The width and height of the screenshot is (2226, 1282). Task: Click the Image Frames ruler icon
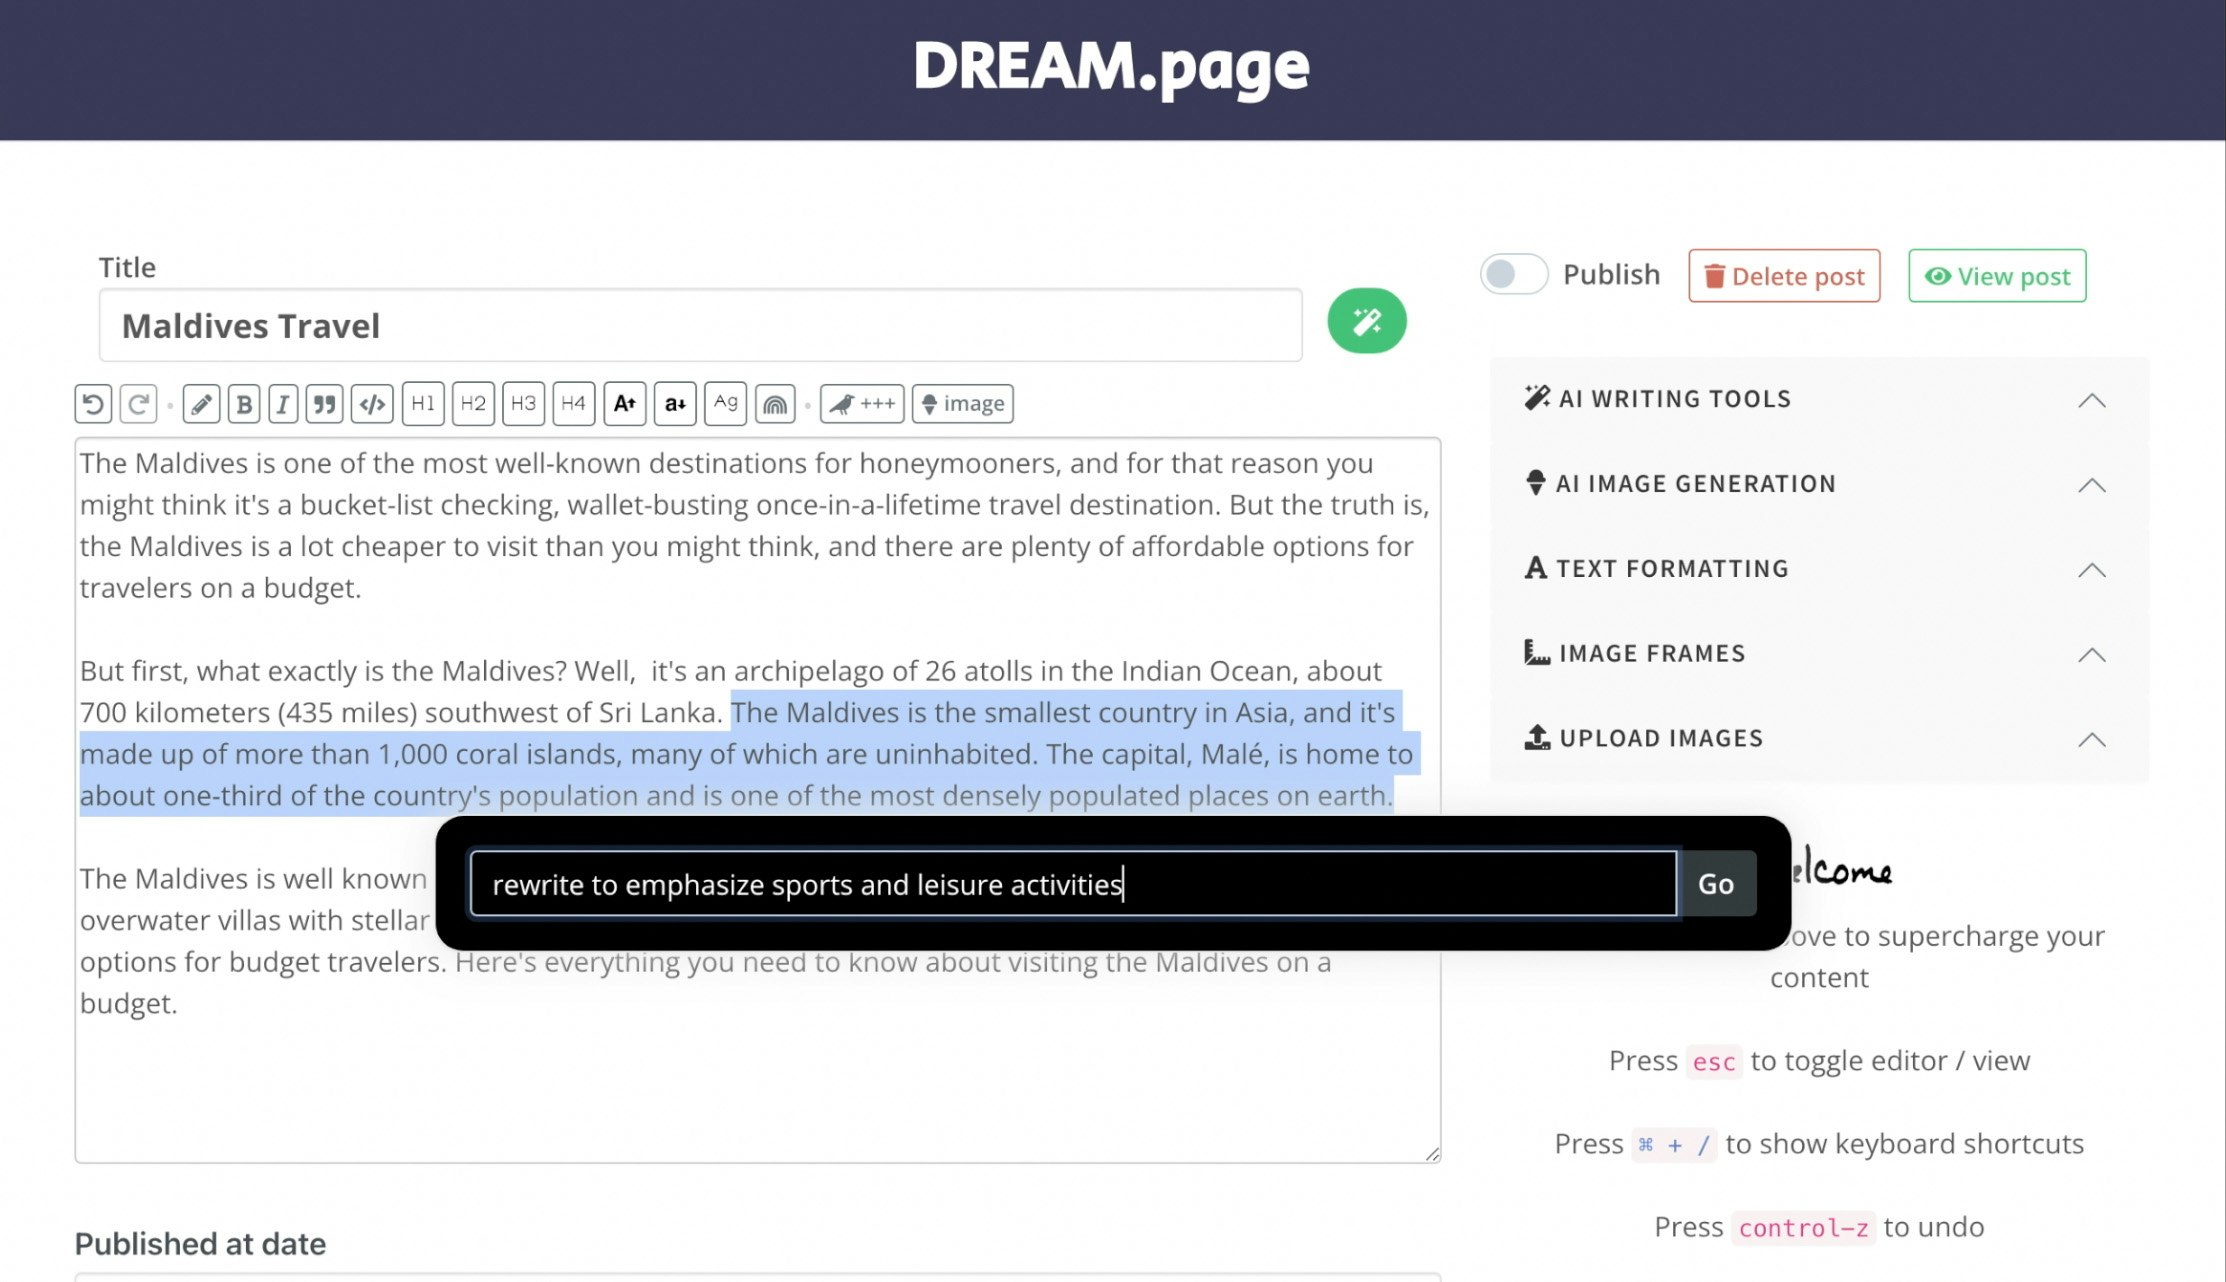pos(1537,653)
